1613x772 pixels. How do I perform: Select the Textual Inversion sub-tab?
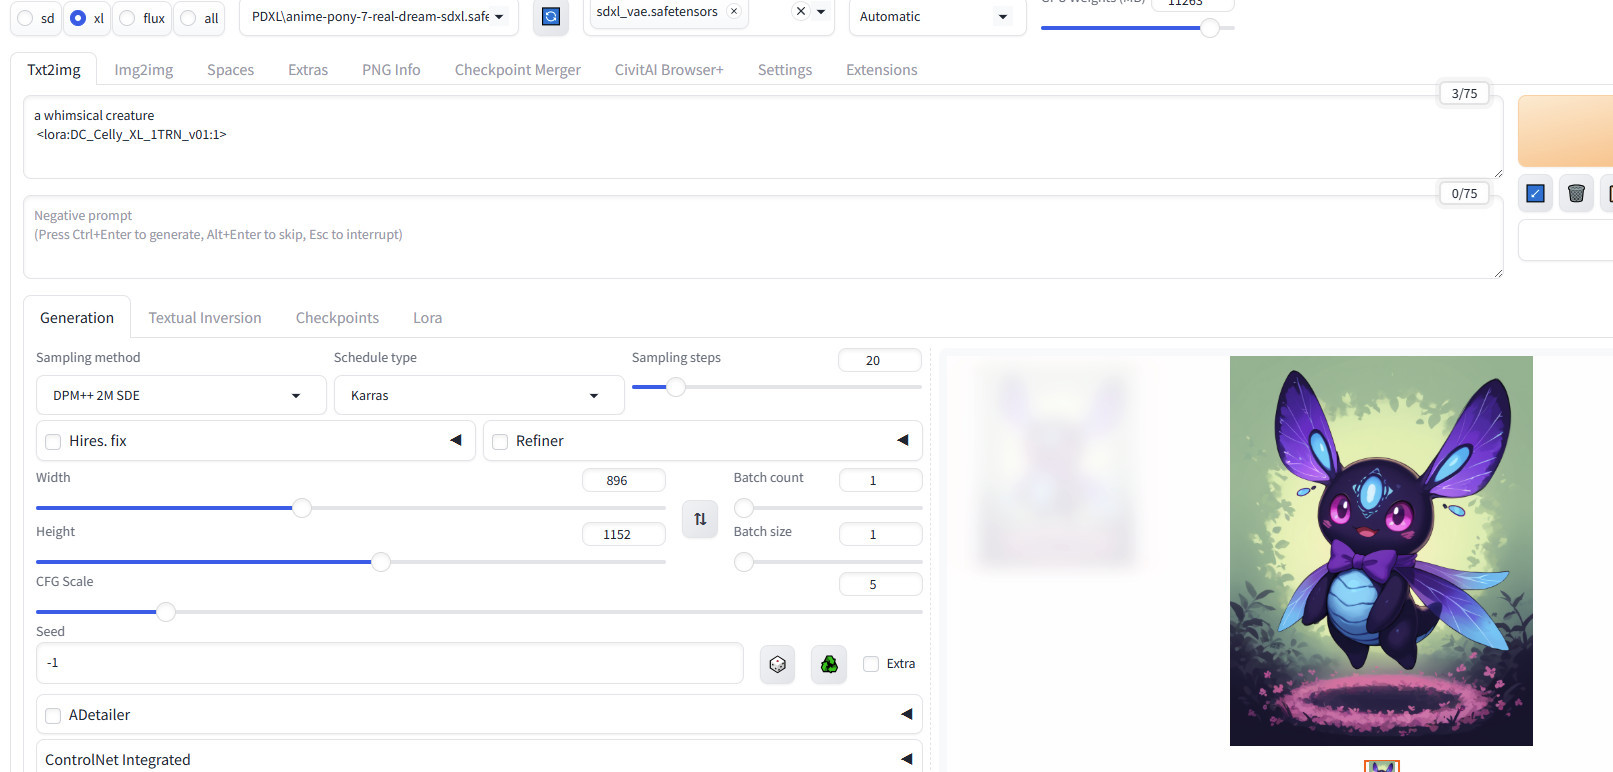[205, 318]
